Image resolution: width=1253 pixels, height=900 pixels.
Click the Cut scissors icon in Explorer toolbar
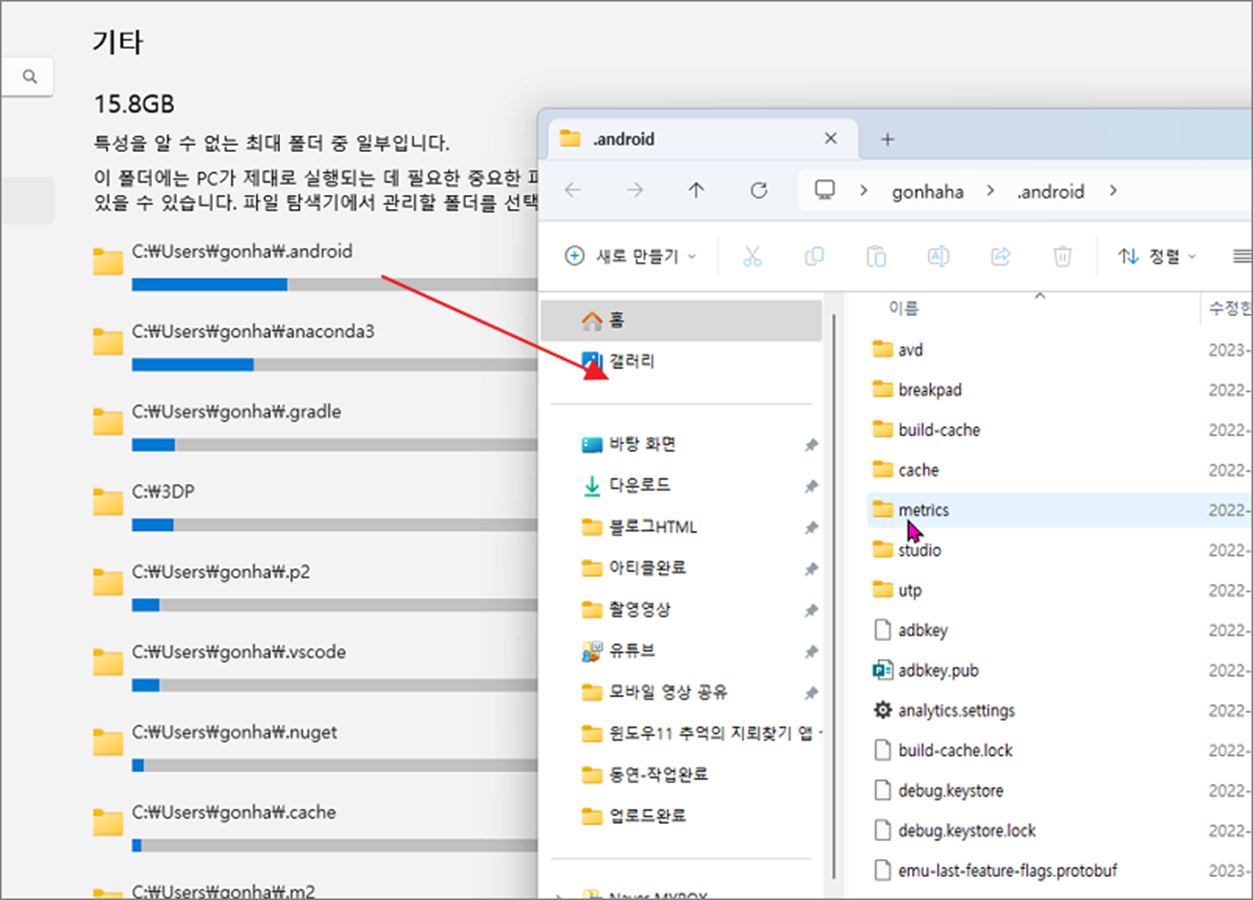(752, 257)
